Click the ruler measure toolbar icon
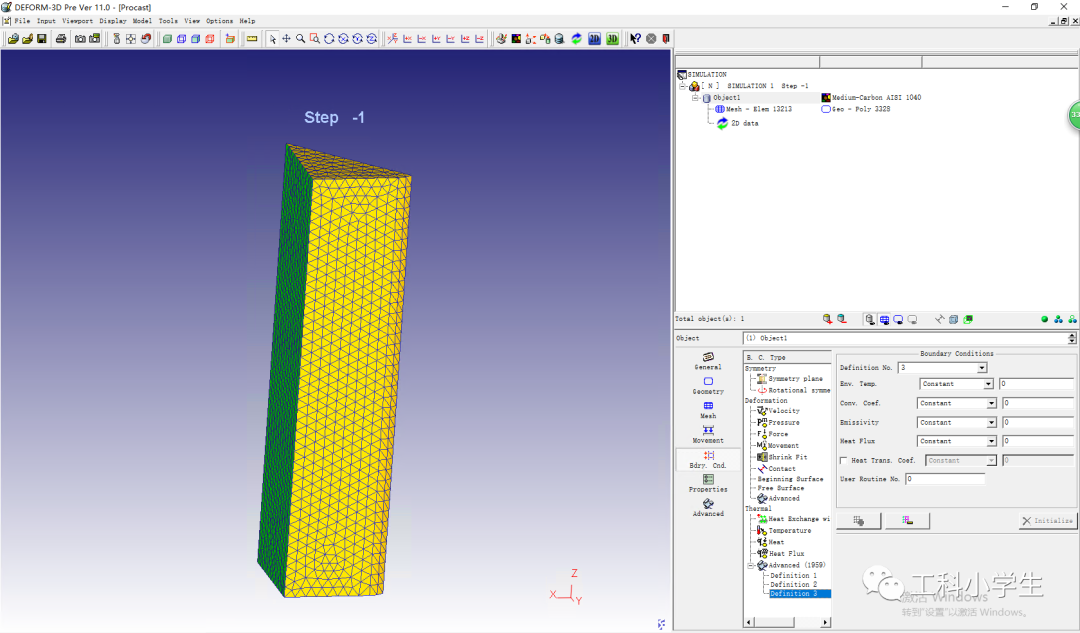 click(251, 39)
